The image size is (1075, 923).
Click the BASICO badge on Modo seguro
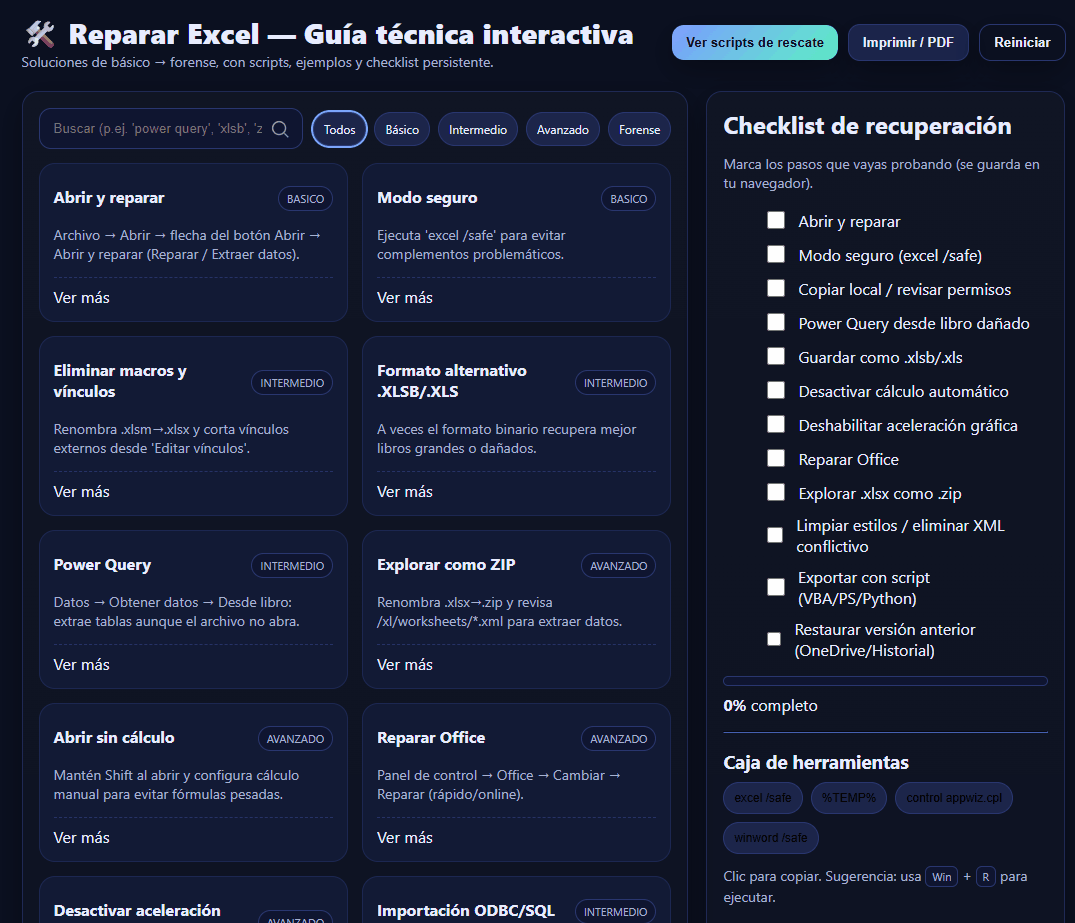click(x=629, y=199)
